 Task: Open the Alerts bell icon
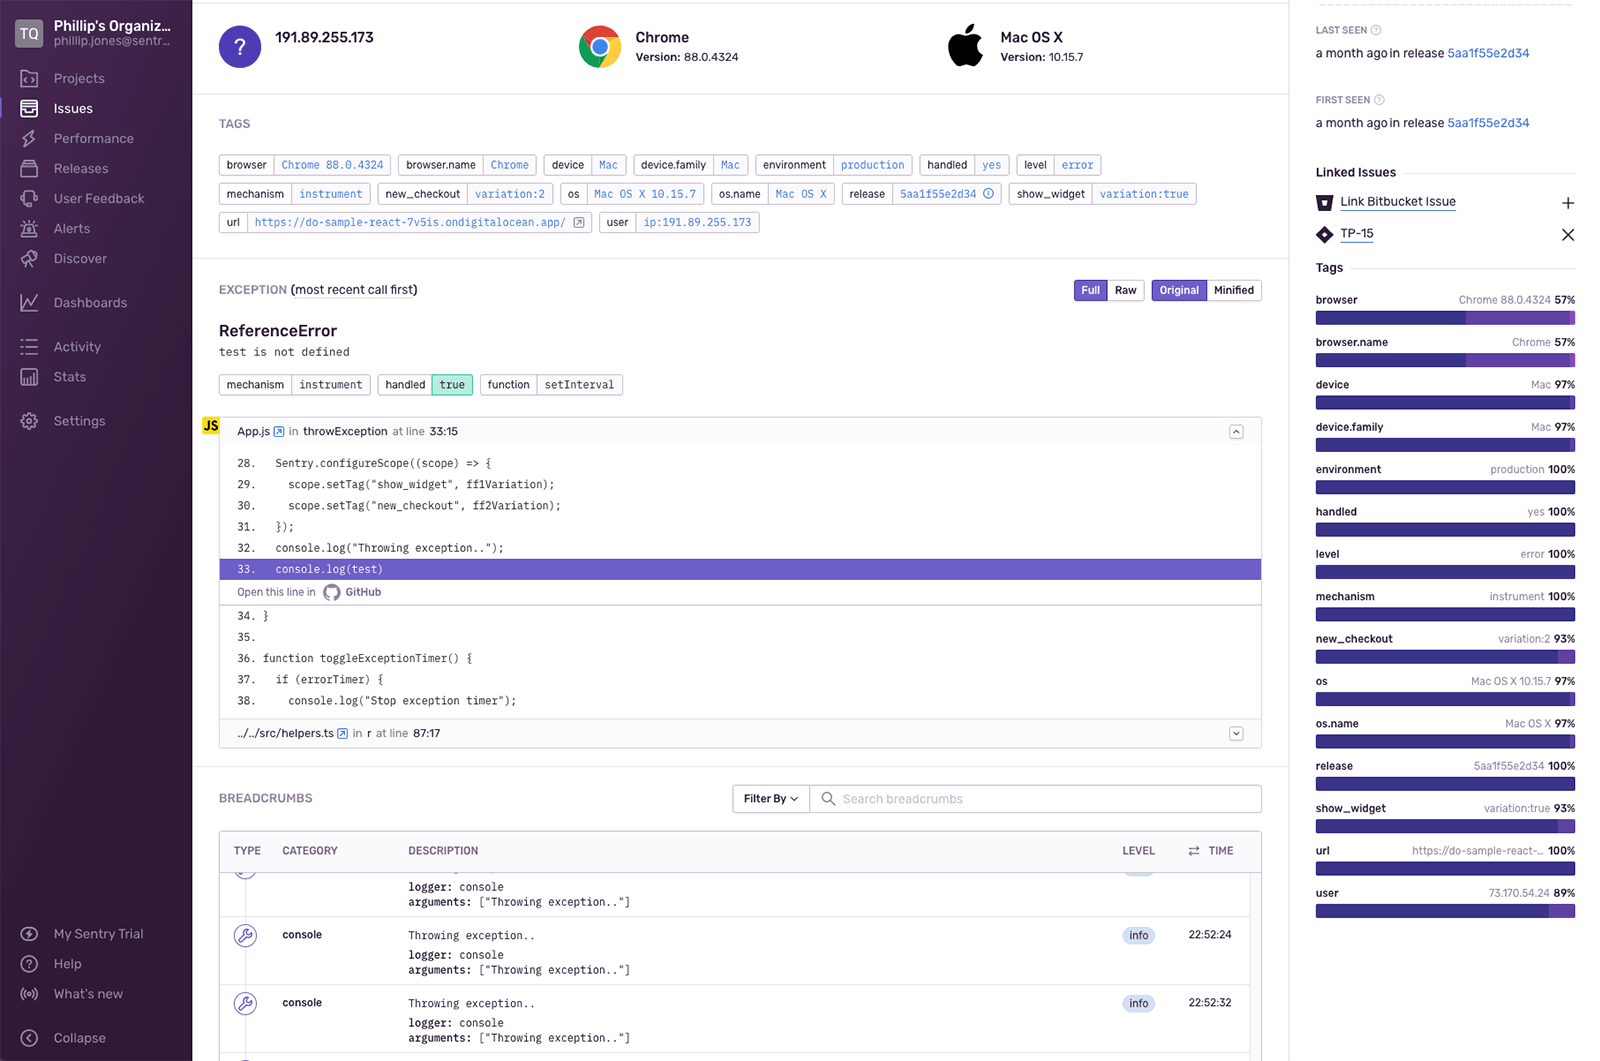[29, 228]
